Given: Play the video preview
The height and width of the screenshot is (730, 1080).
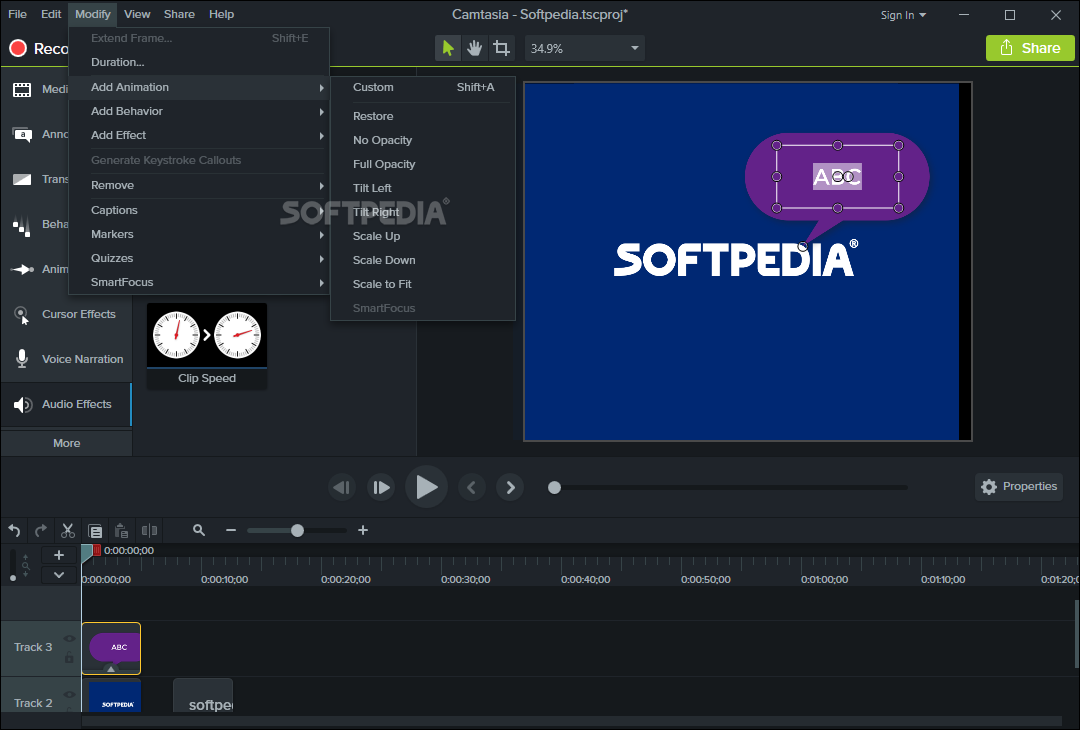Looking at the screenshot, I should click(426, 487).
